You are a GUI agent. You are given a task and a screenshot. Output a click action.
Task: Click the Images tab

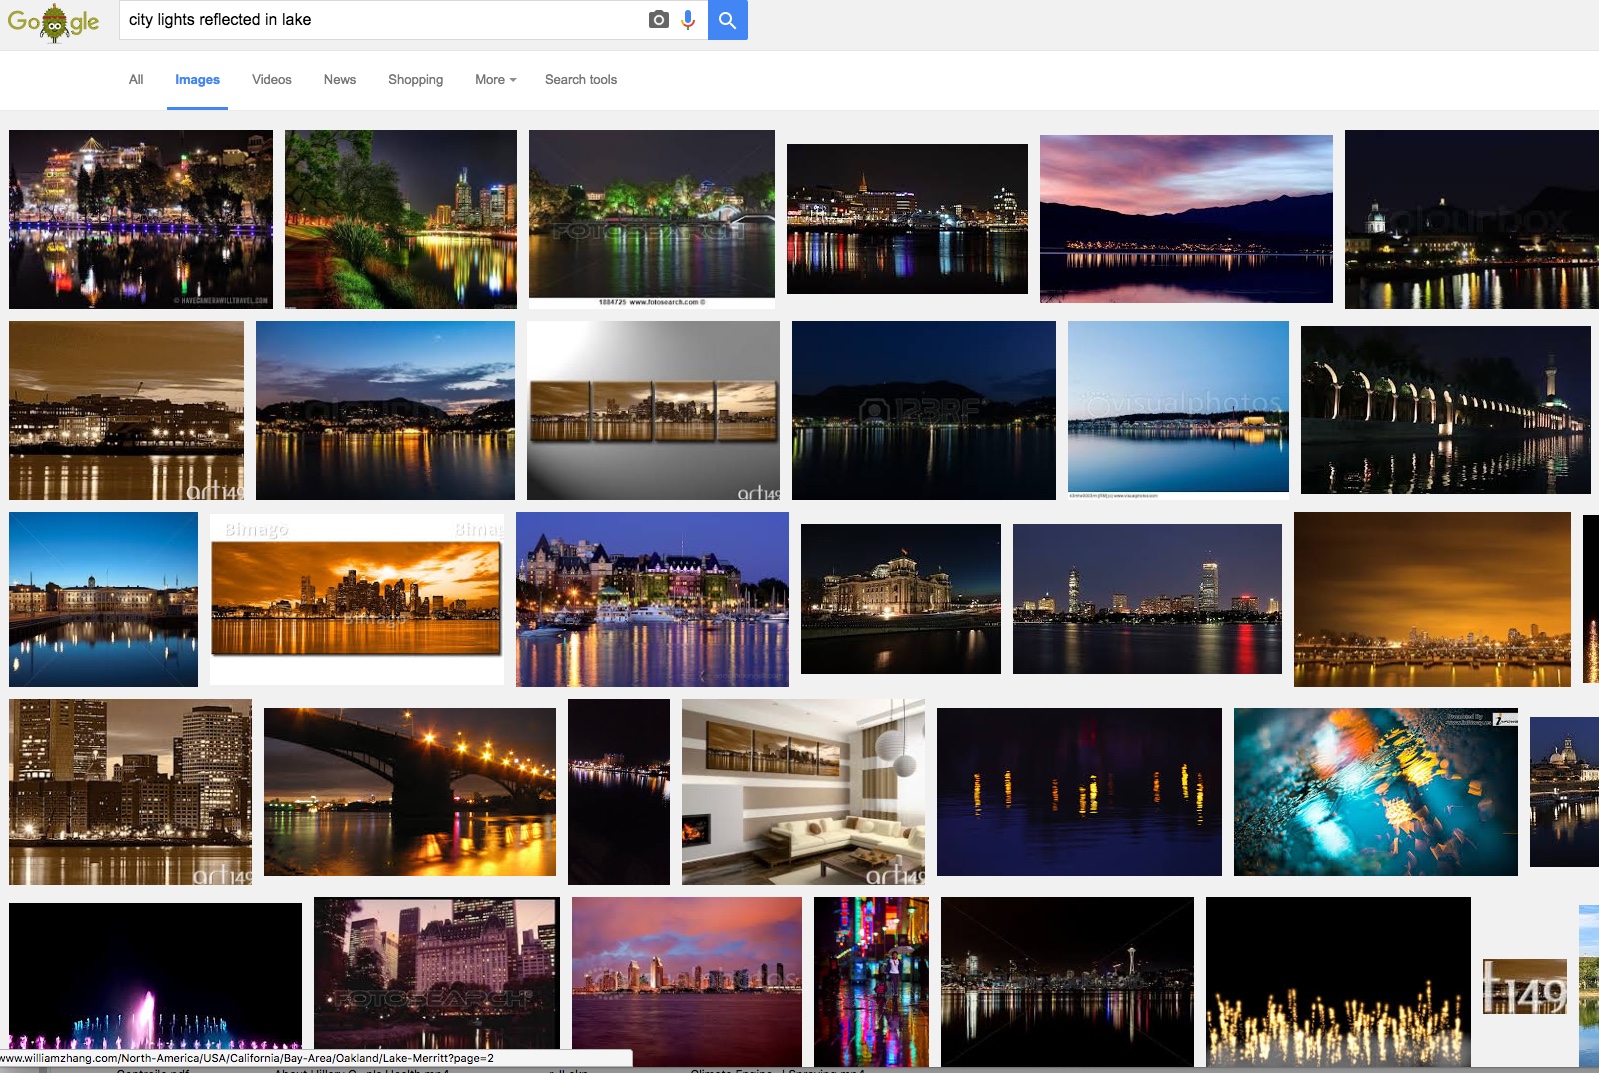coord(197,80)
